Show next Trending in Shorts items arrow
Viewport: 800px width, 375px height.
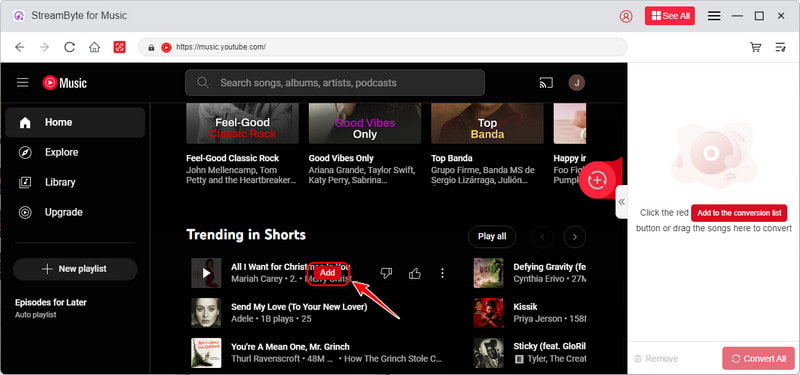(x=574, y=237)
